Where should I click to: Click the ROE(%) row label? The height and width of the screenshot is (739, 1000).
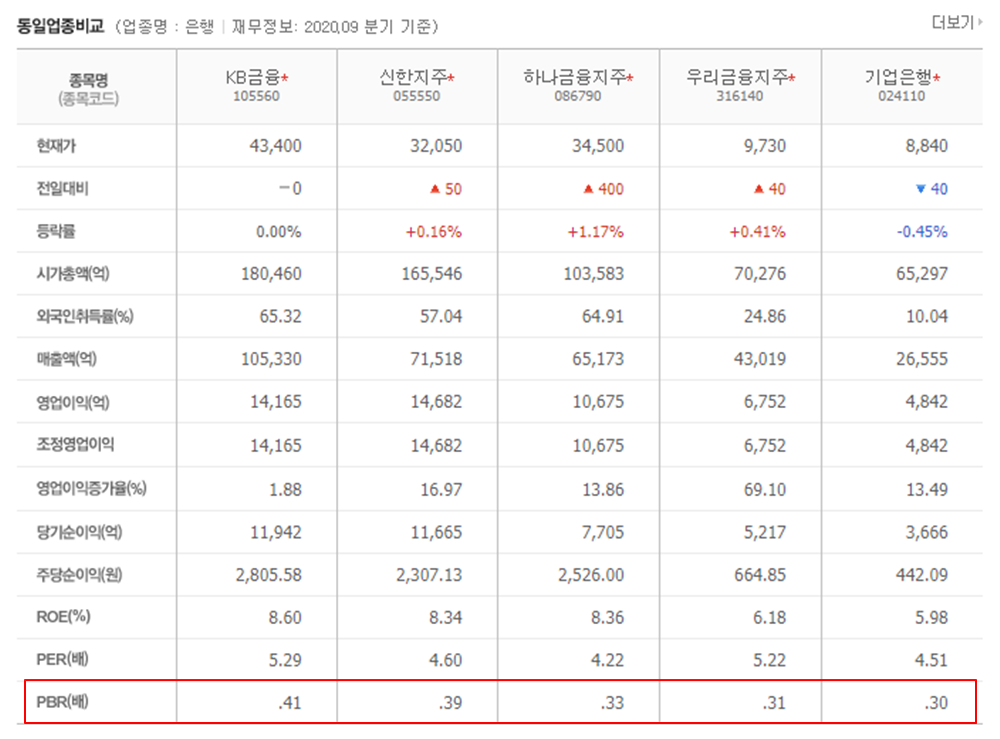pyautogui.click(x=63, y=617)
